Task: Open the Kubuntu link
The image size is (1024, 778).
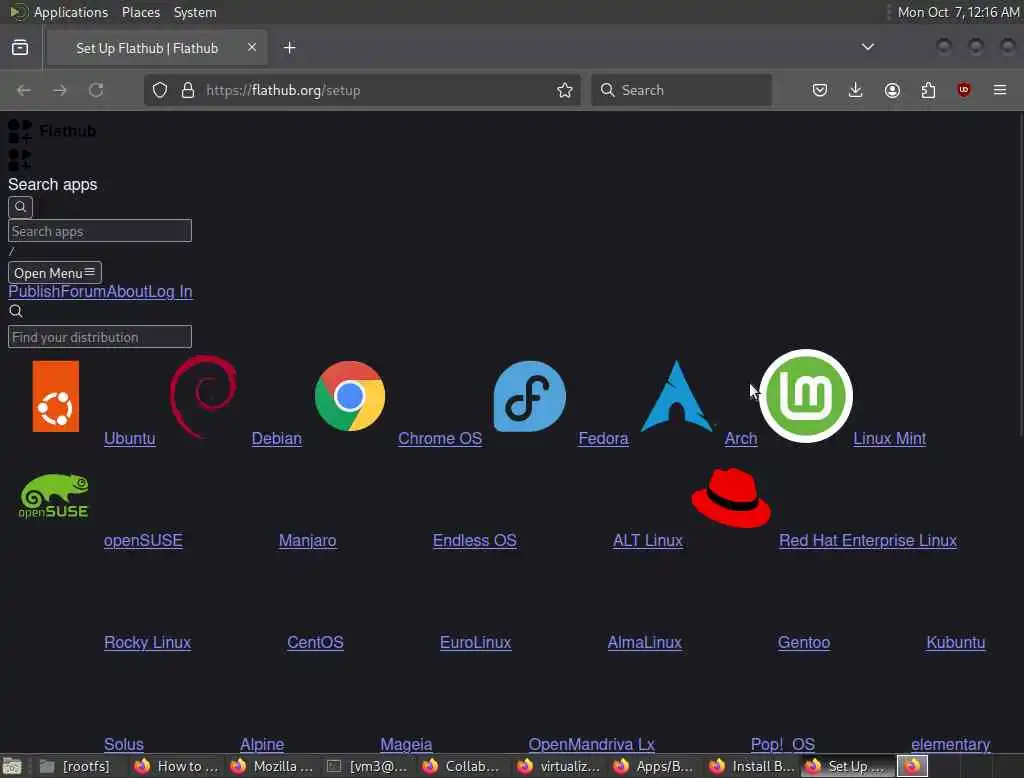Action: click(x=955, y=642)
